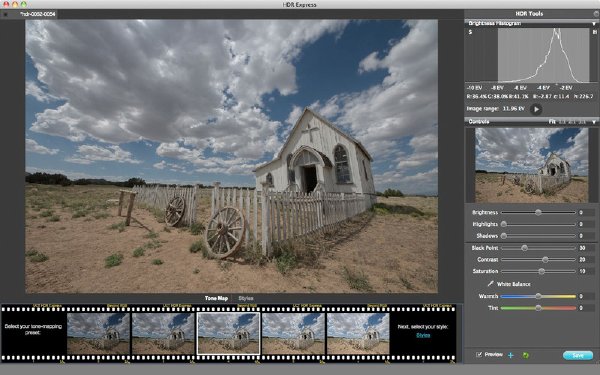The height and width of the screenshot is (375, 600).
Task: Click the Brightness value field
Action: [x=586, y=212]
